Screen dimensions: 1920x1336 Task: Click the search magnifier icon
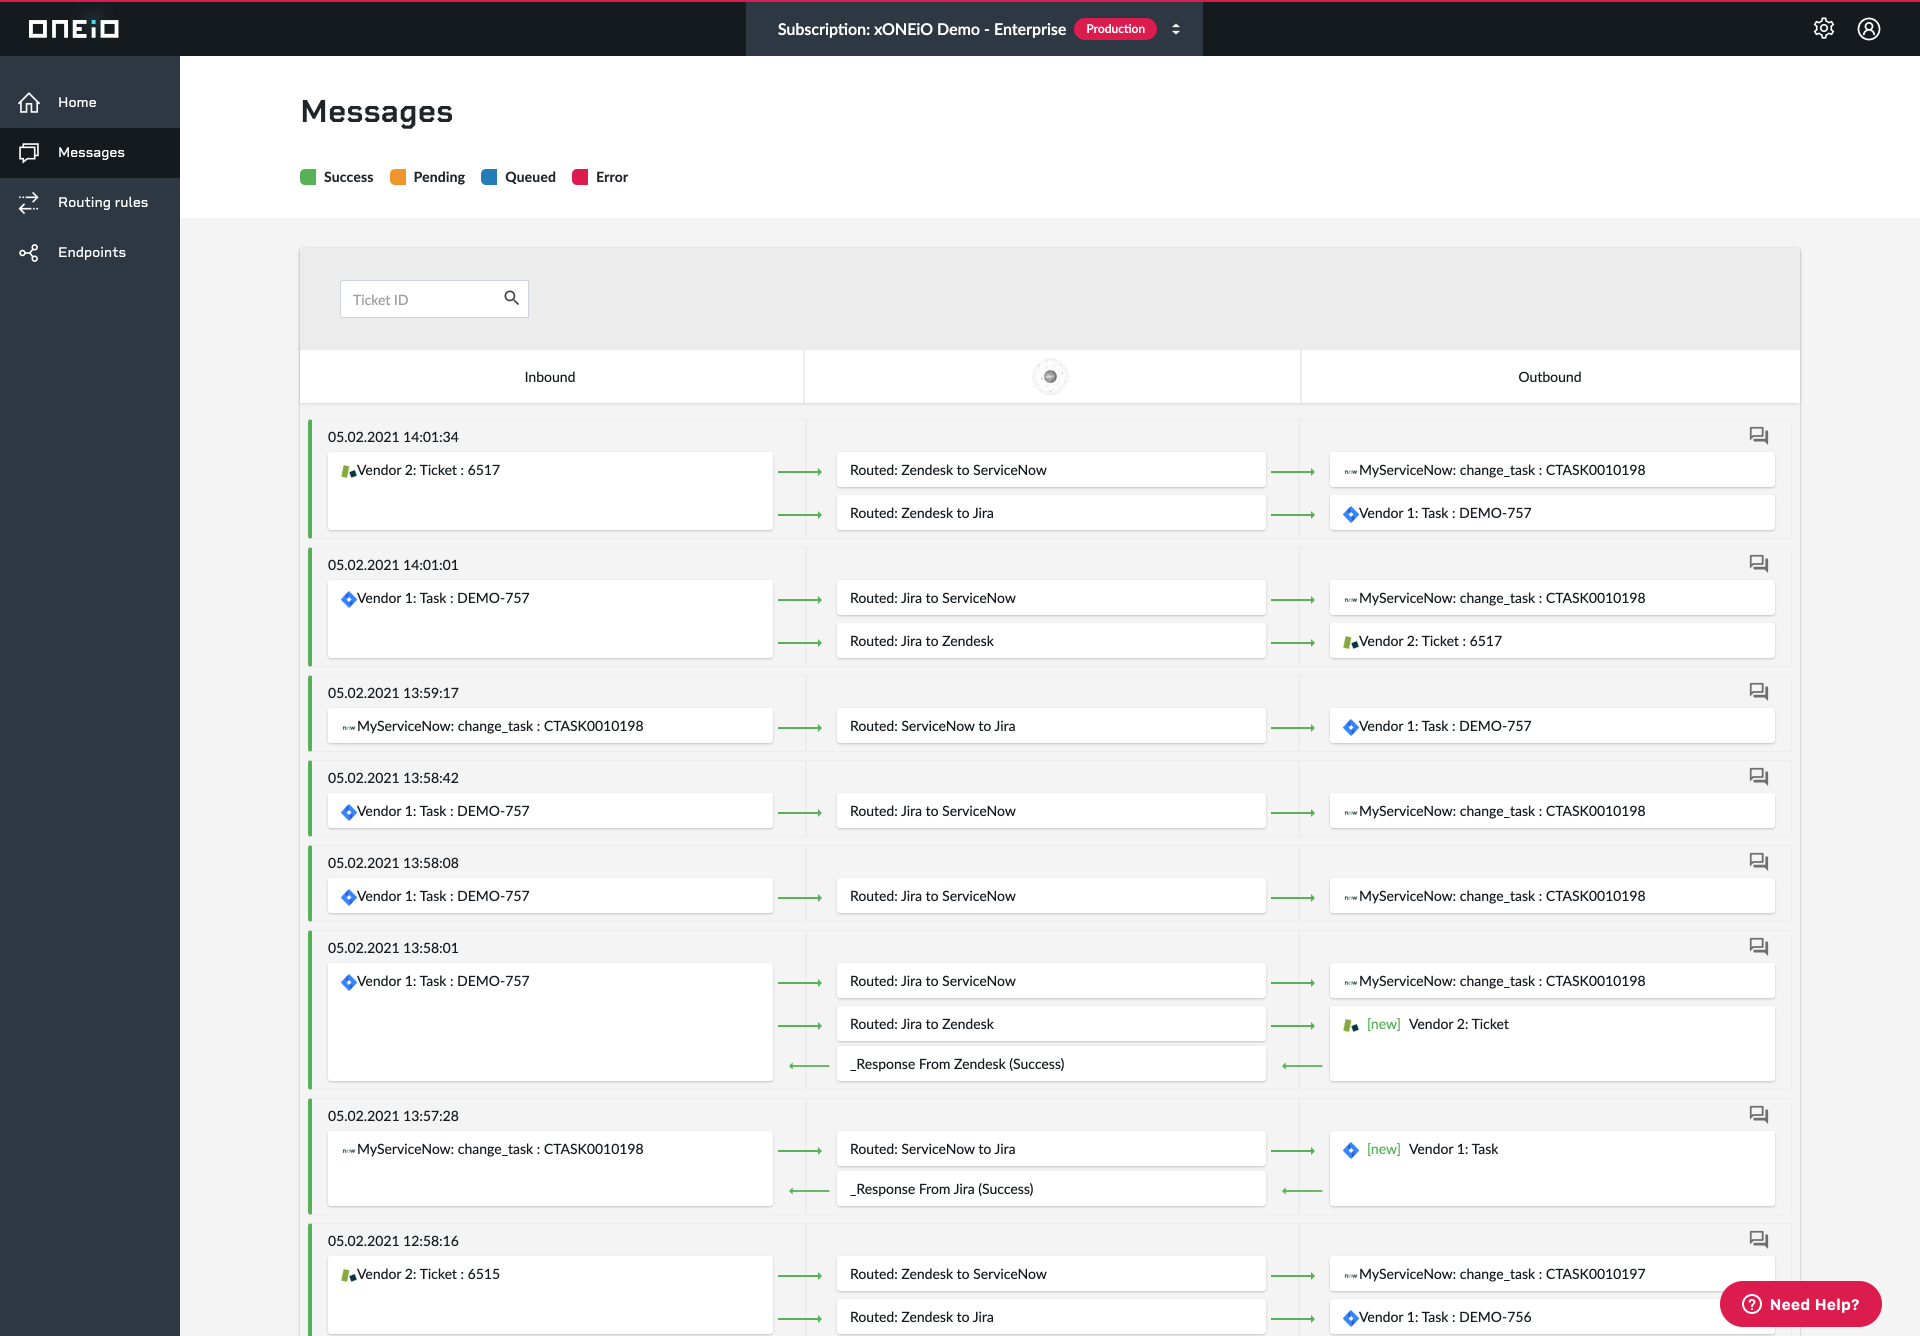[x=511, y=298]
